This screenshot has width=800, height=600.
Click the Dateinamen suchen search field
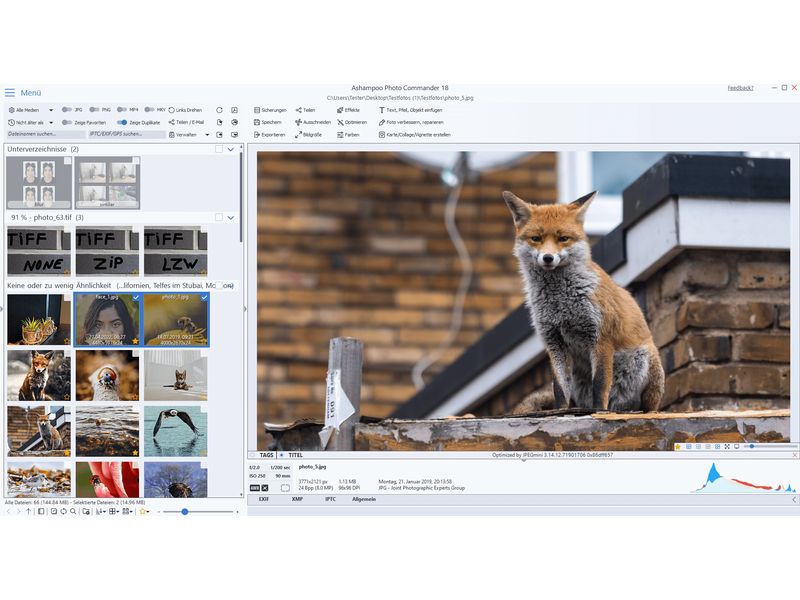[46, 134]
